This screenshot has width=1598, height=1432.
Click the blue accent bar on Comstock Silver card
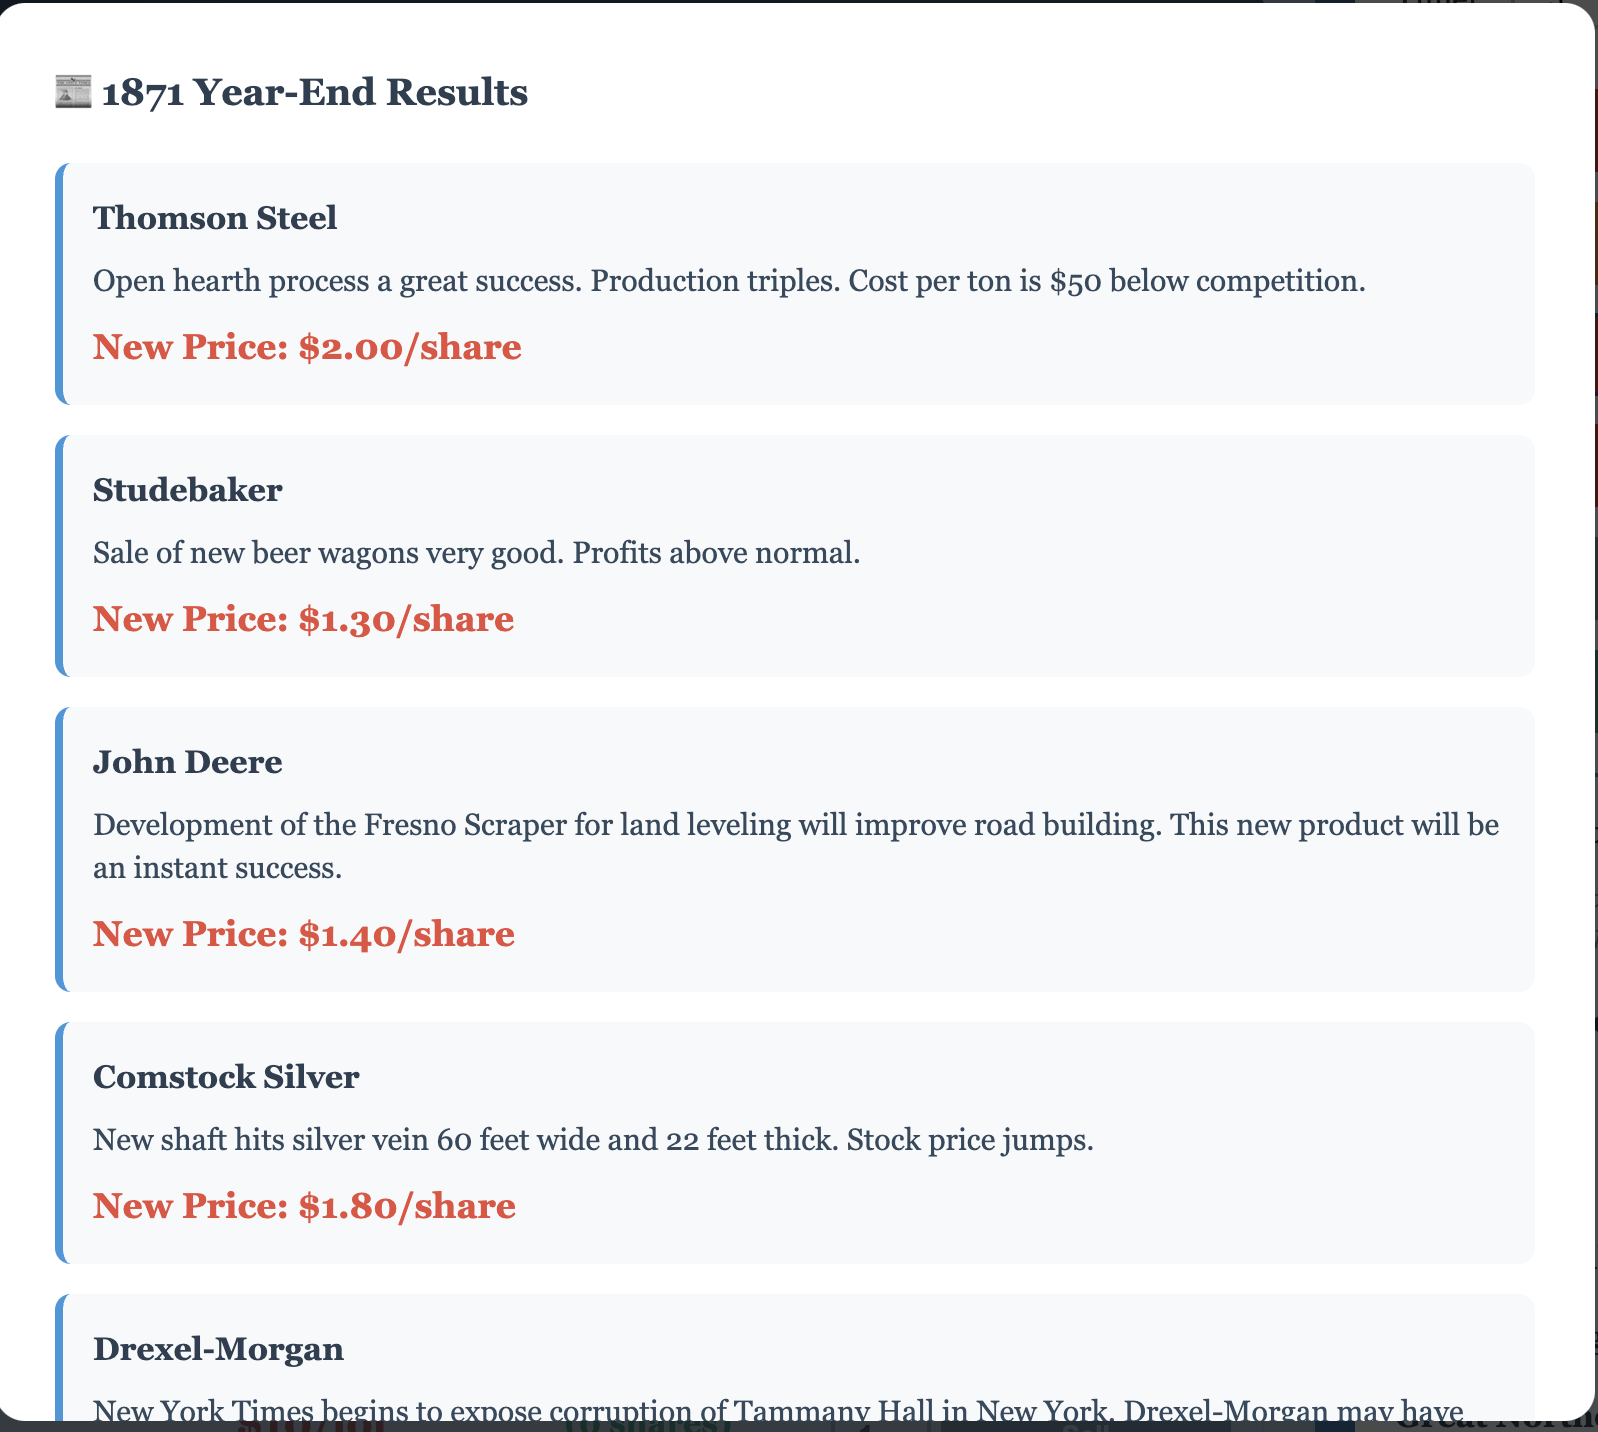click(x=59, y=1143)
